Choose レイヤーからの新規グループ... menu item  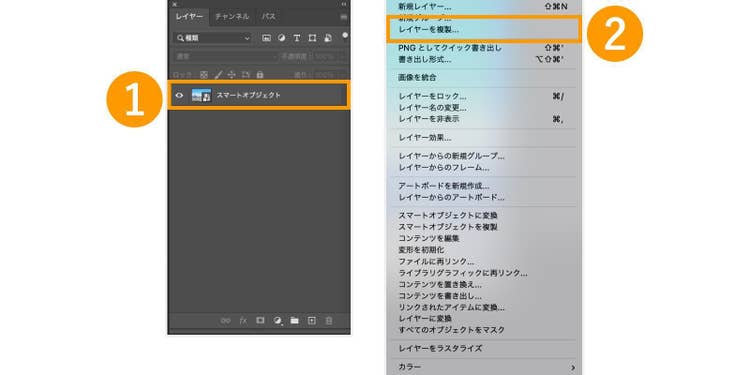click(x=484, y=156)
